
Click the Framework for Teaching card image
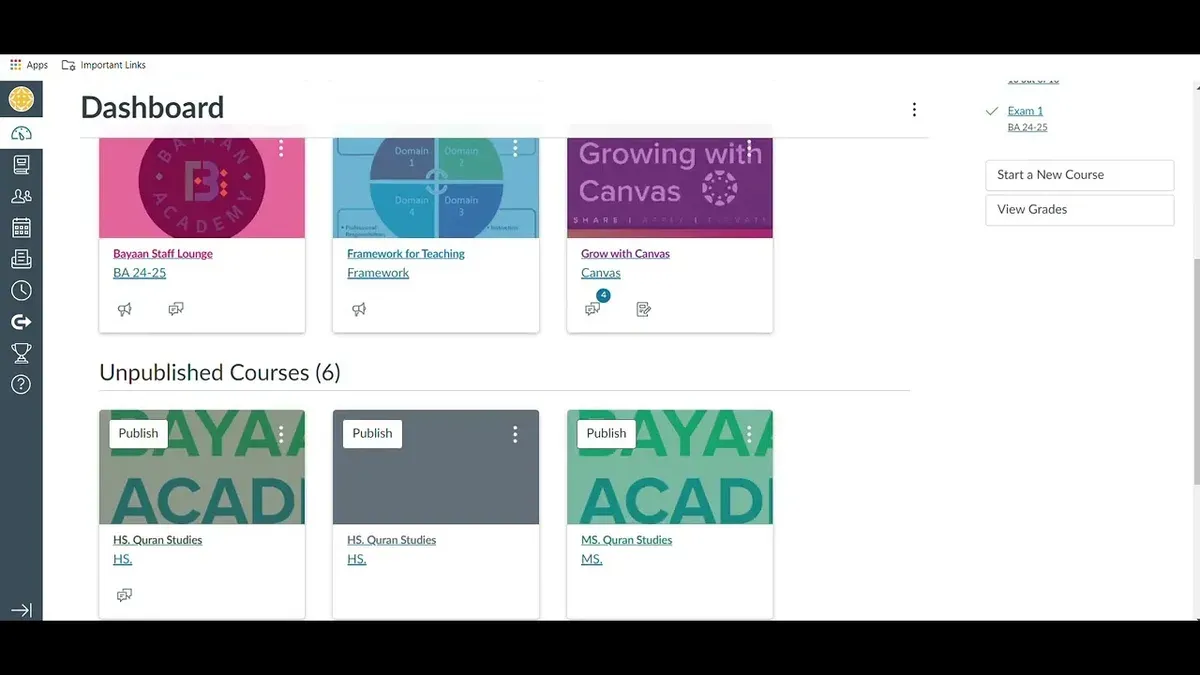(x=436, y=188)
